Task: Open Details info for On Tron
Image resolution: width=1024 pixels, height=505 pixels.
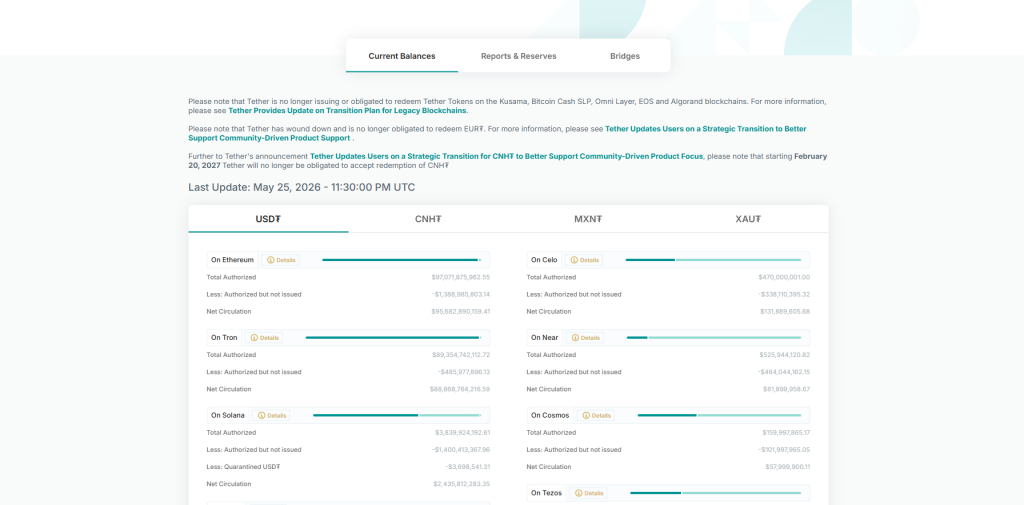Action: [x=264, y=338]
